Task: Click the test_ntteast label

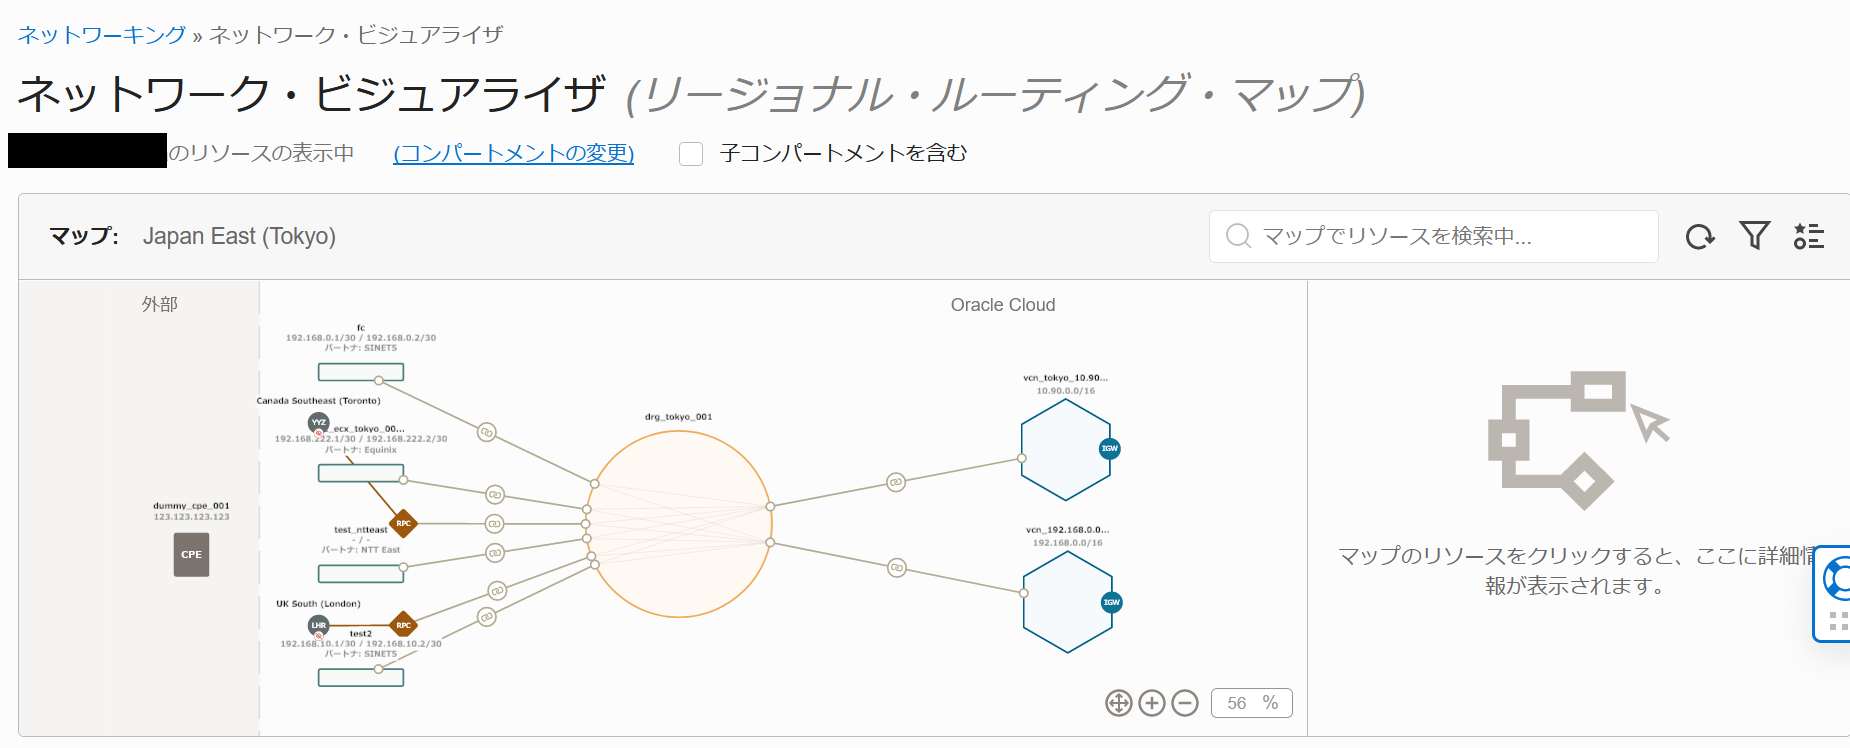Action: 361,530
